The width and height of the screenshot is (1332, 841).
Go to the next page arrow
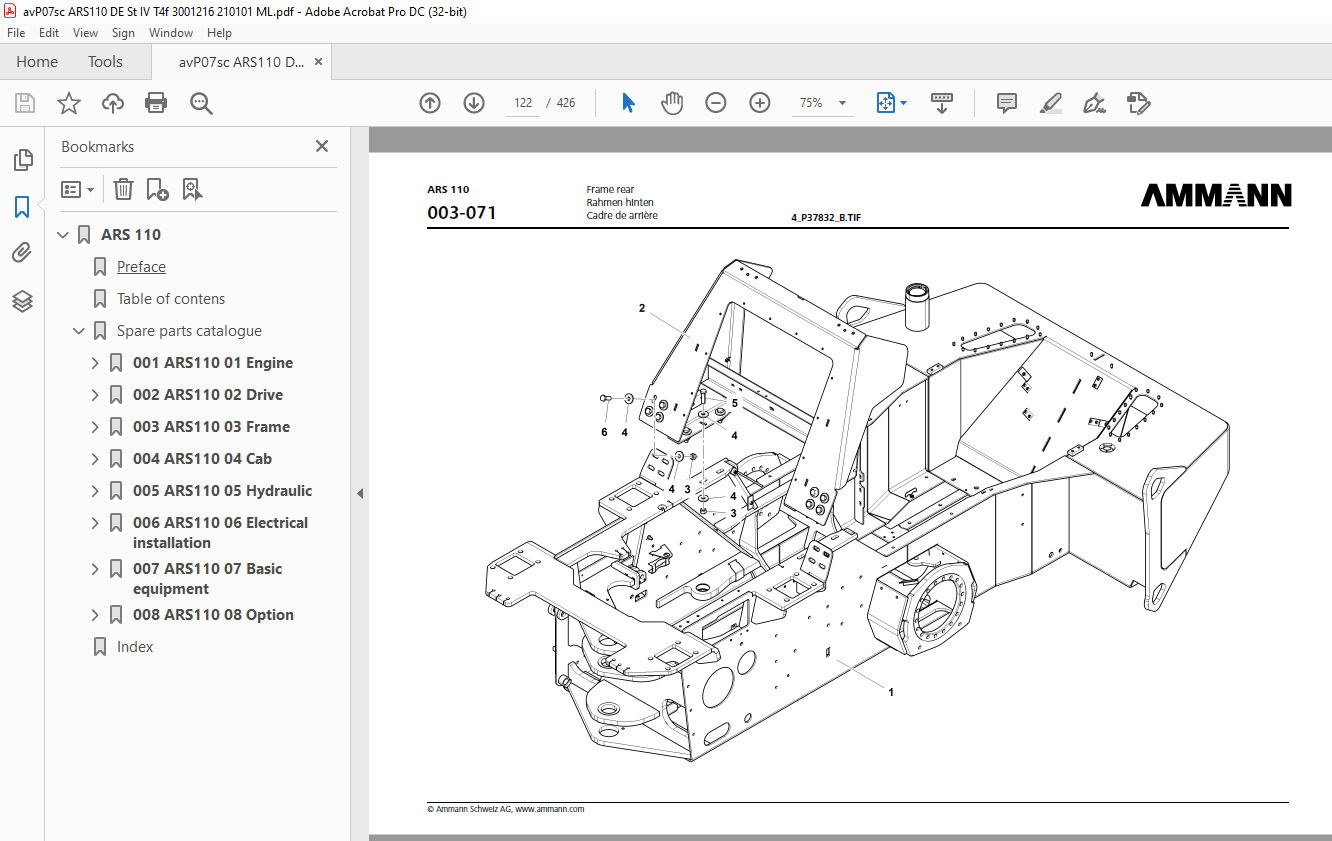[x=474, y=103]
